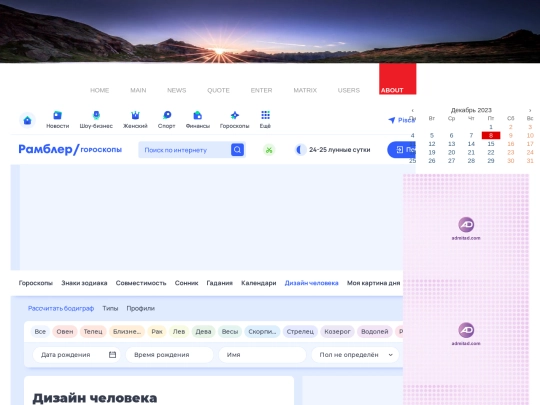Open the Профили subsection
This screenshot has height=405, width=540.
[141, 308]
